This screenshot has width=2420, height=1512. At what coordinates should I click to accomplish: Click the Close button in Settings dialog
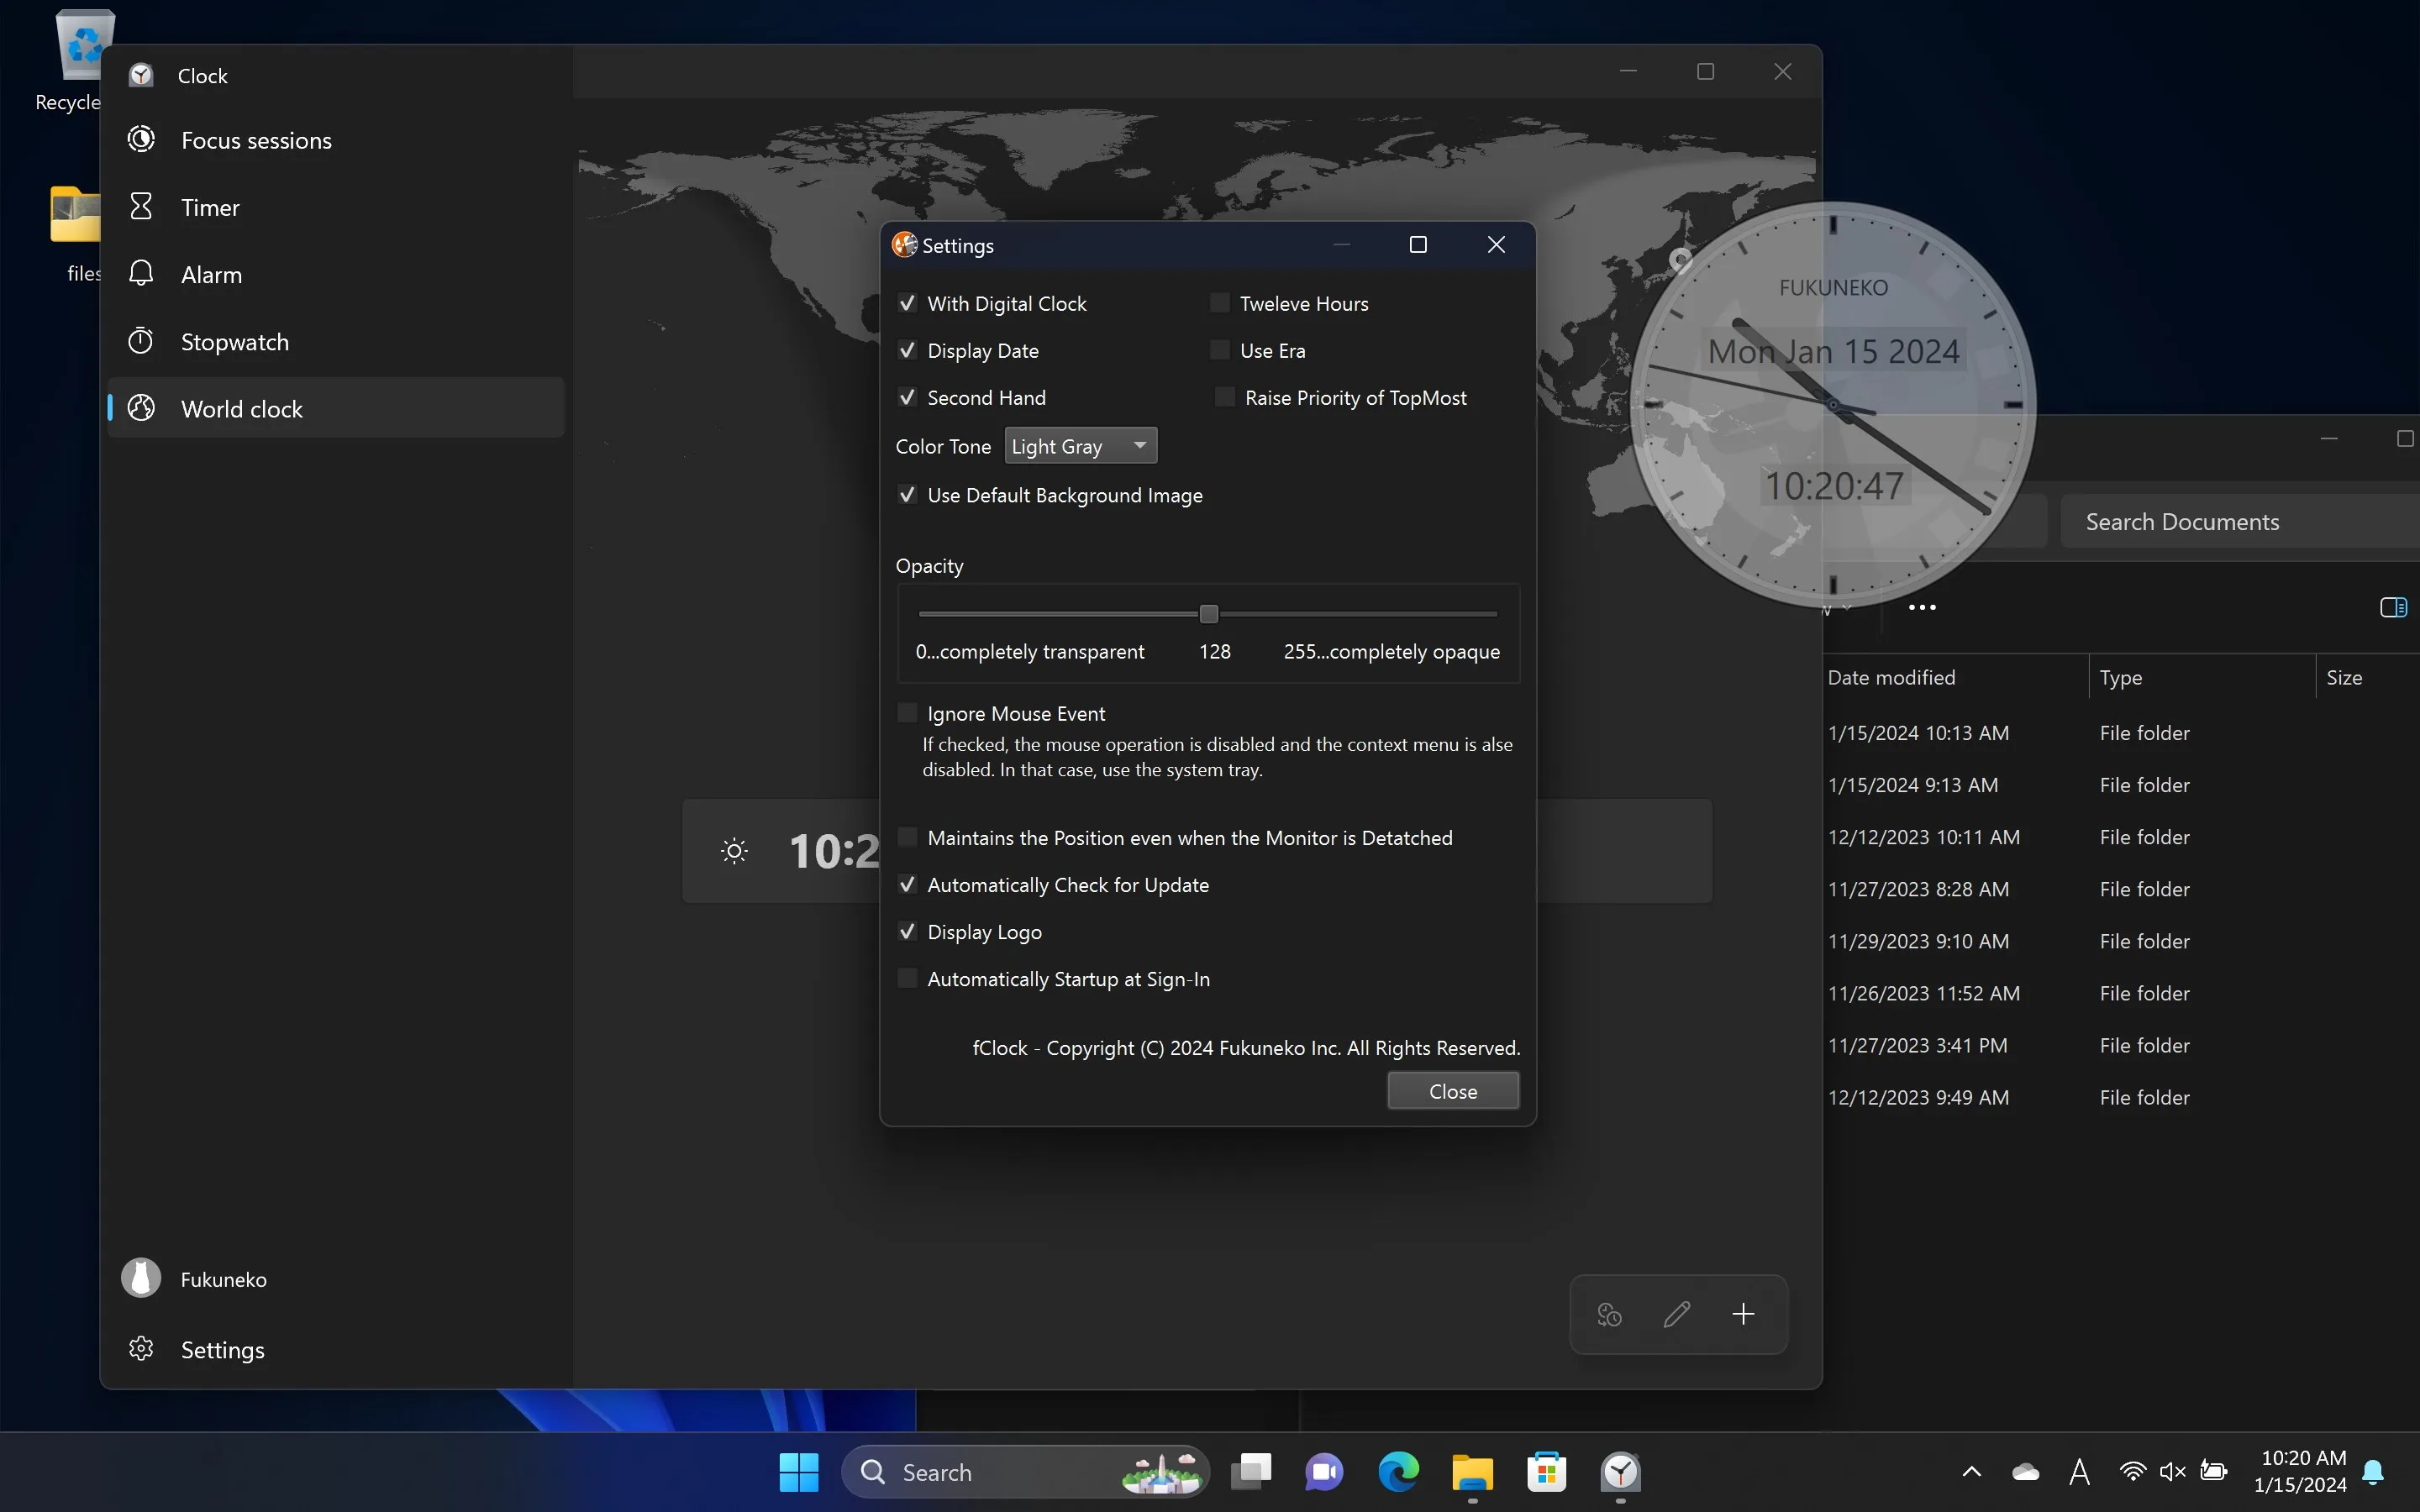coord(1452,1091)
